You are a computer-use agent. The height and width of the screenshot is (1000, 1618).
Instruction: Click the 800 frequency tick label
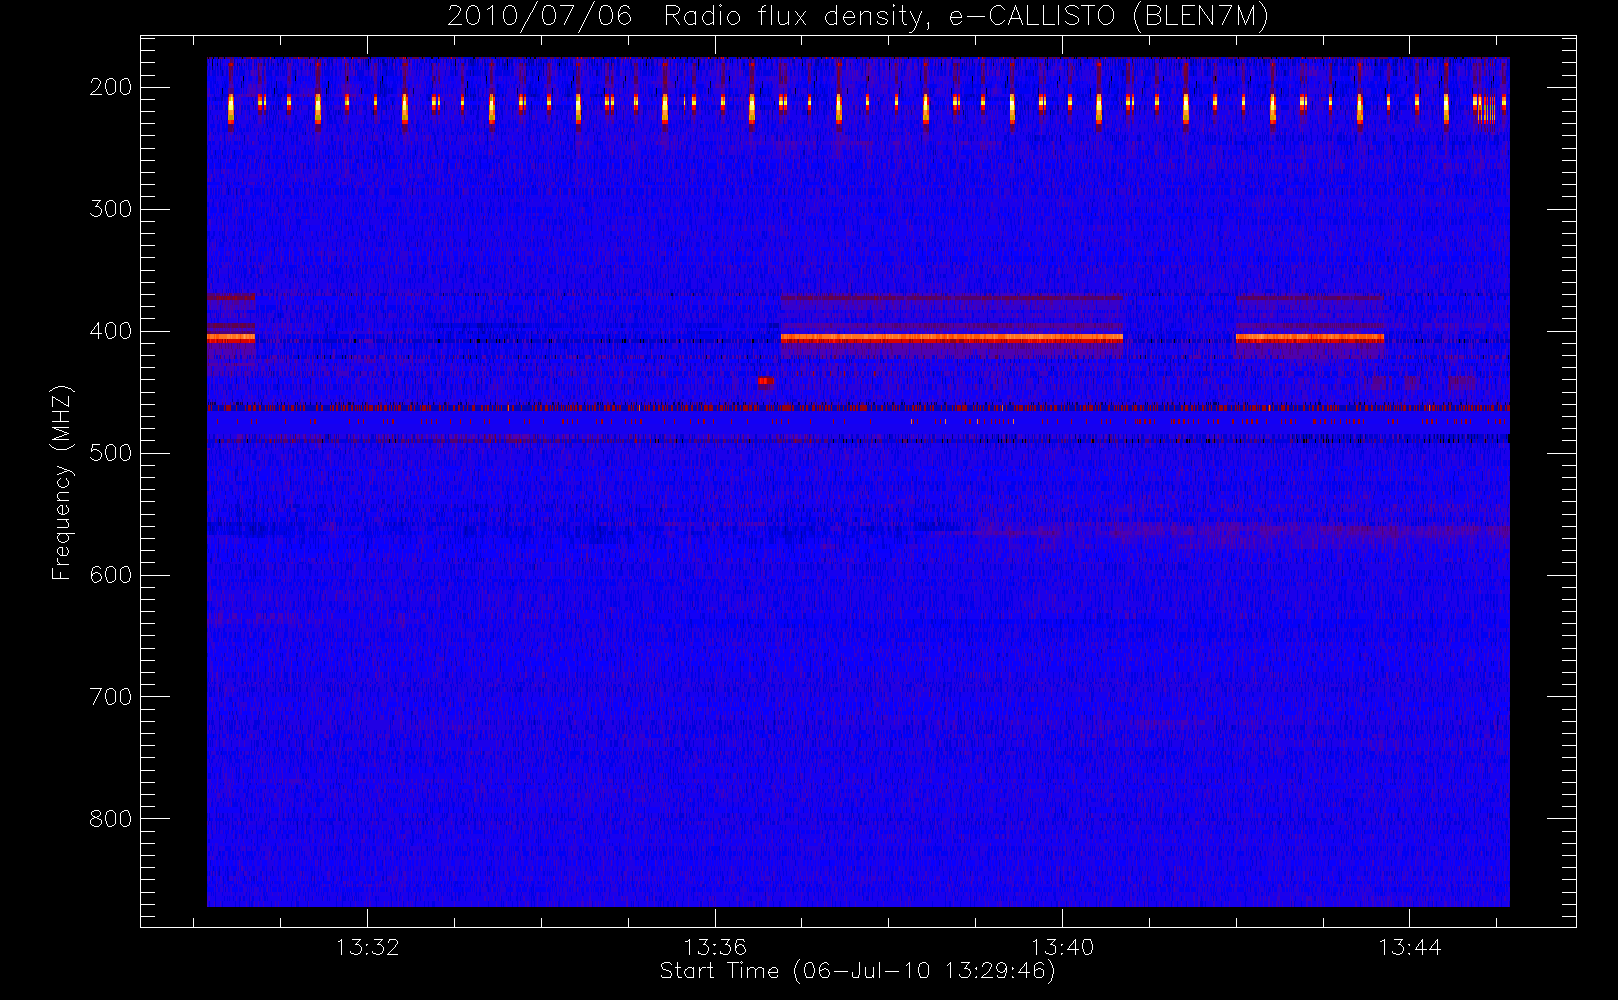click(111, 819)
